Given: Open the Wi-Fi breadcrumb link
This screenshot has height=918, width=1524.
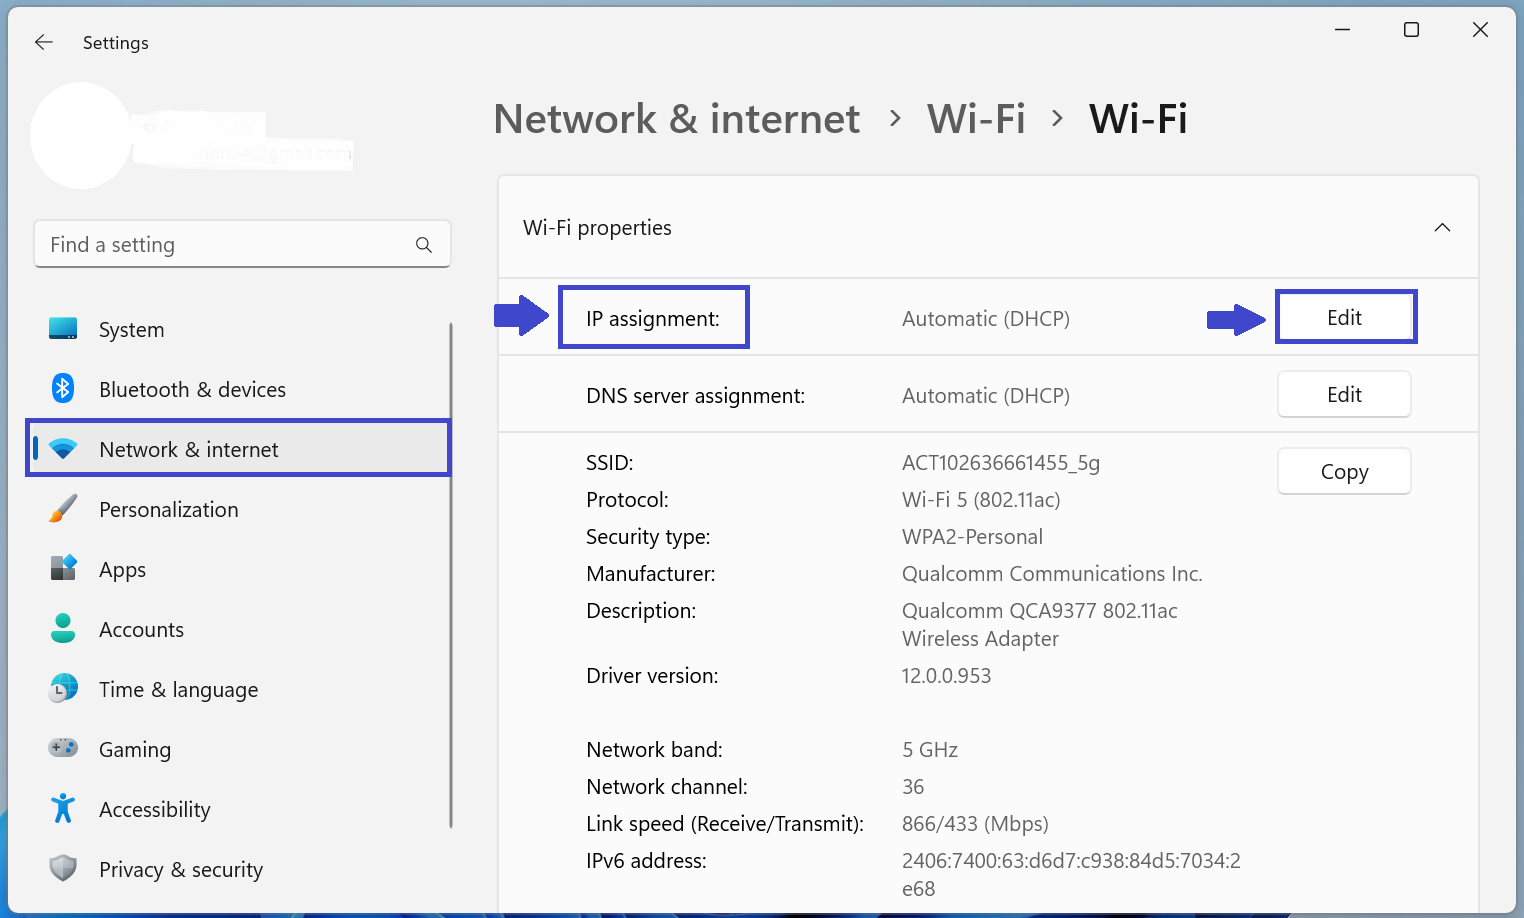Looking at the screenshot, I should (x=975, y=119).
